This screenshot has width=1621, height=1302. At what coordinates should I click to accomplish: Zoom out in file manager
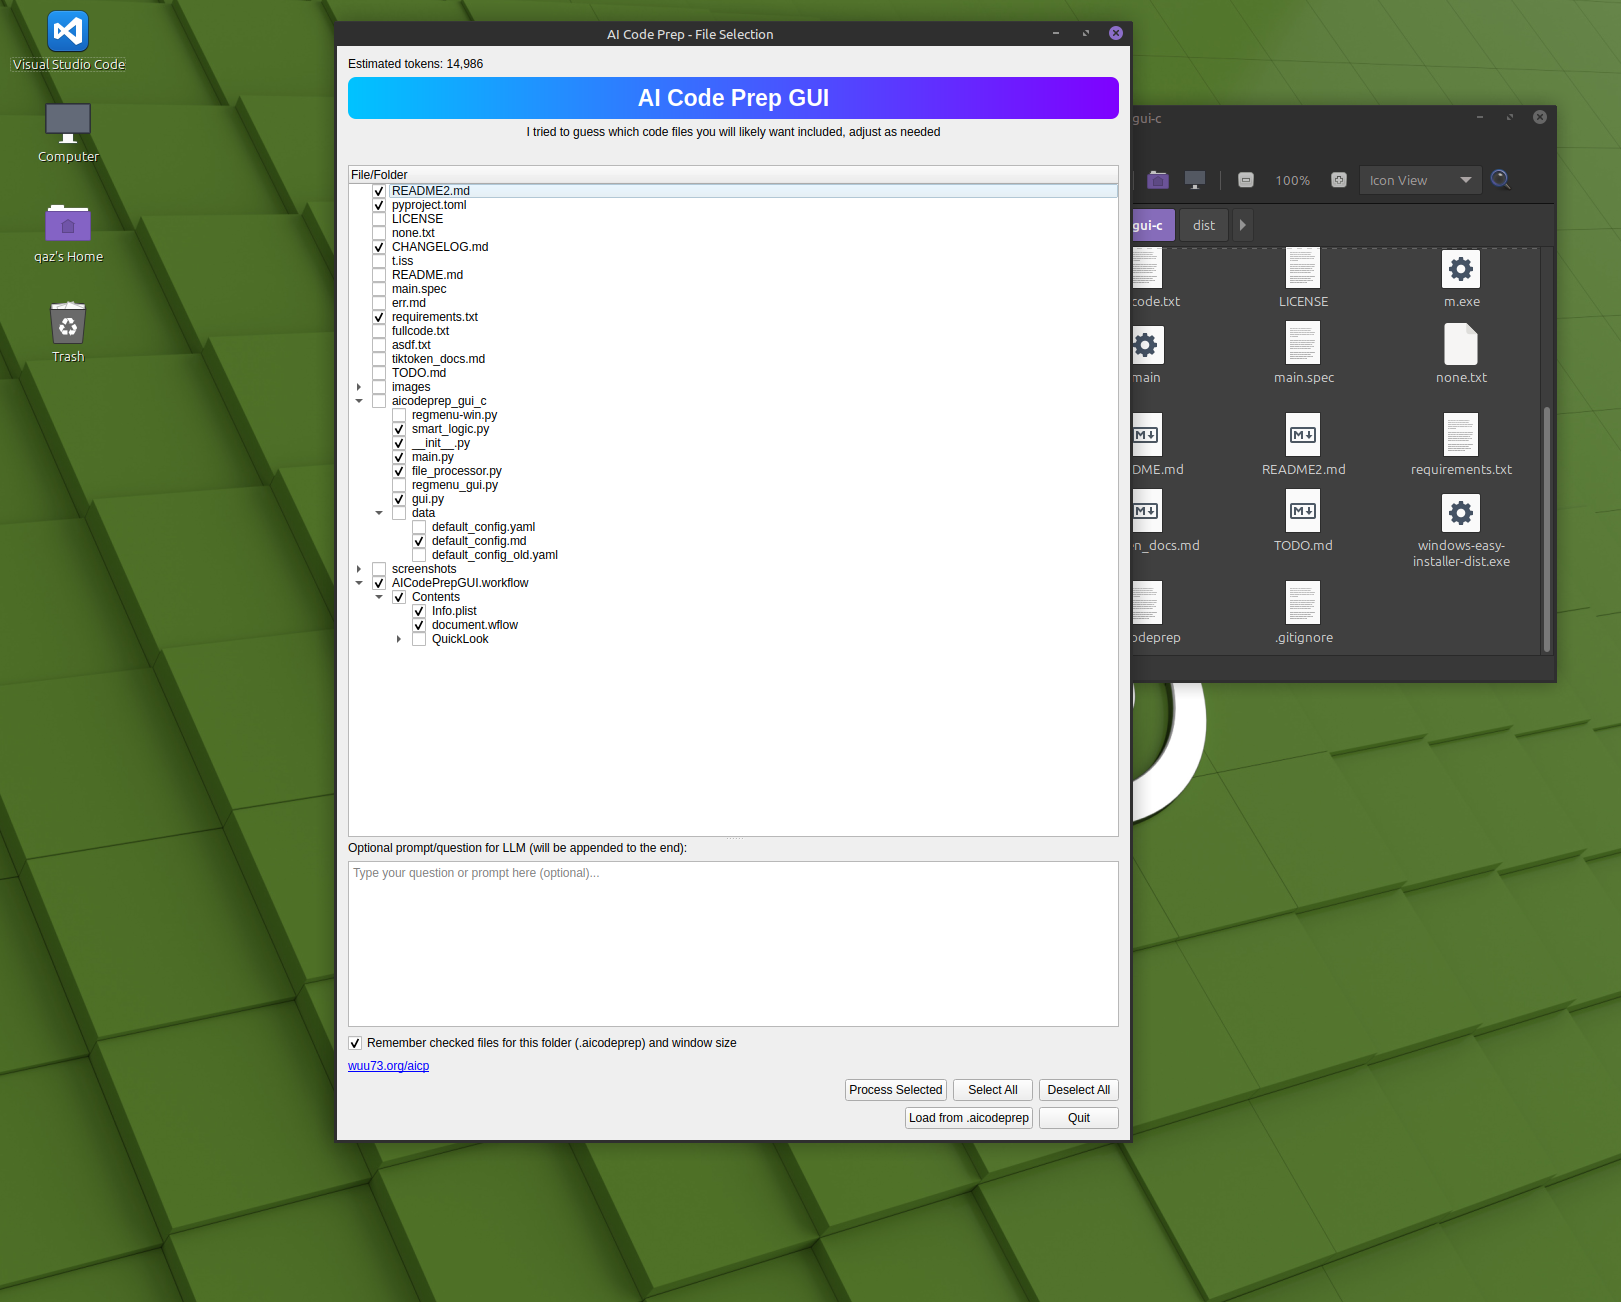click(x=1246, y=180)
